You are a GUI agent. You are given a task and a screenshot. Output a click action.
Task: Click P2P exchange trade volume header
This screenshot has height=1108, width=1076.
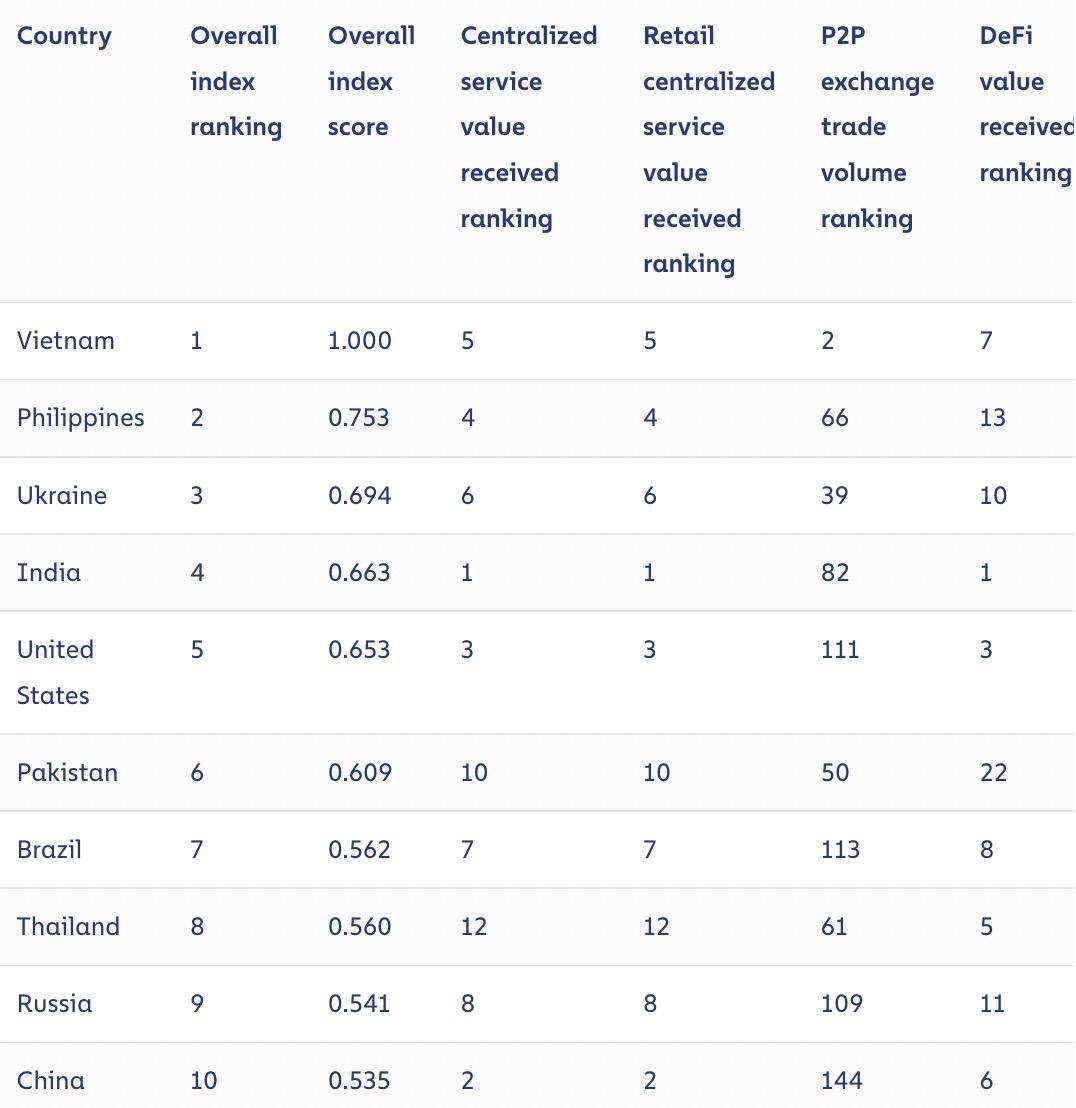point(876,127)
